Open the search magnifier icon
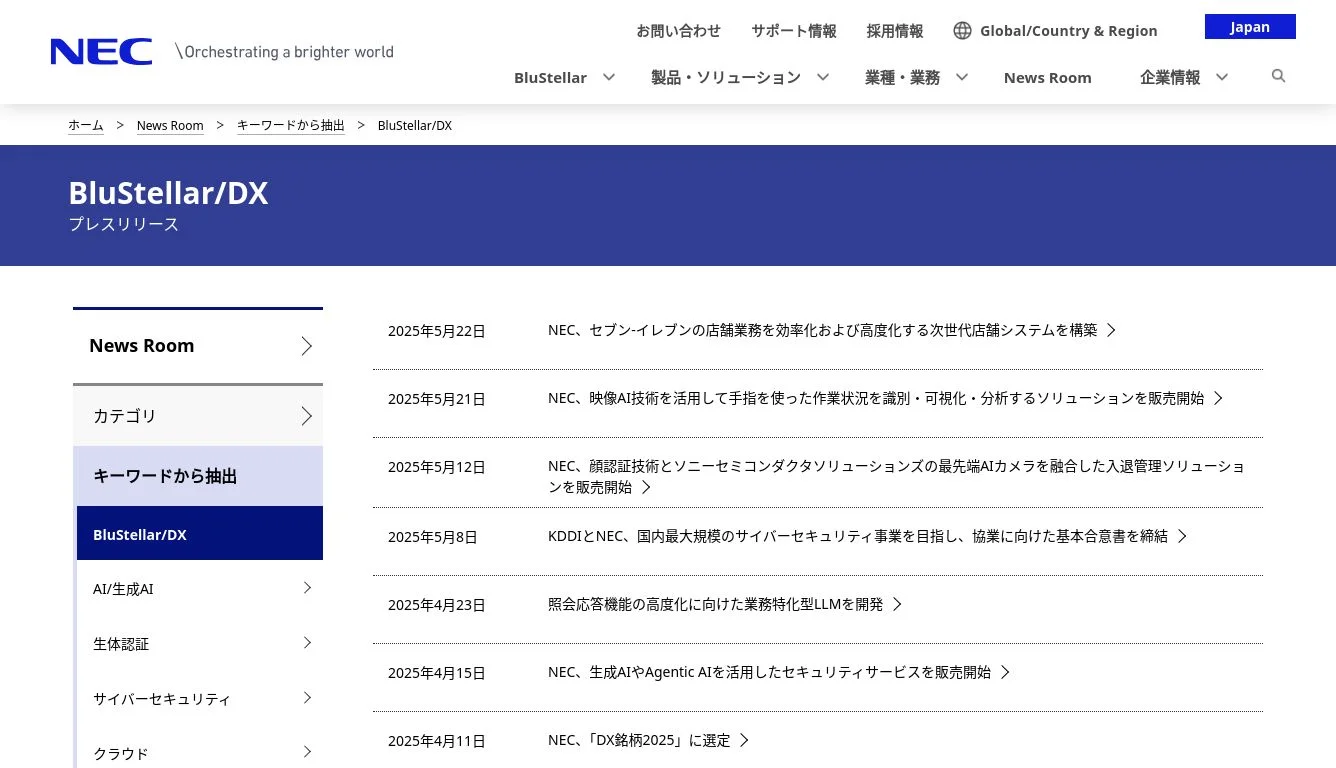This screenshot has height=768, width=1336. pos(1278,76)
